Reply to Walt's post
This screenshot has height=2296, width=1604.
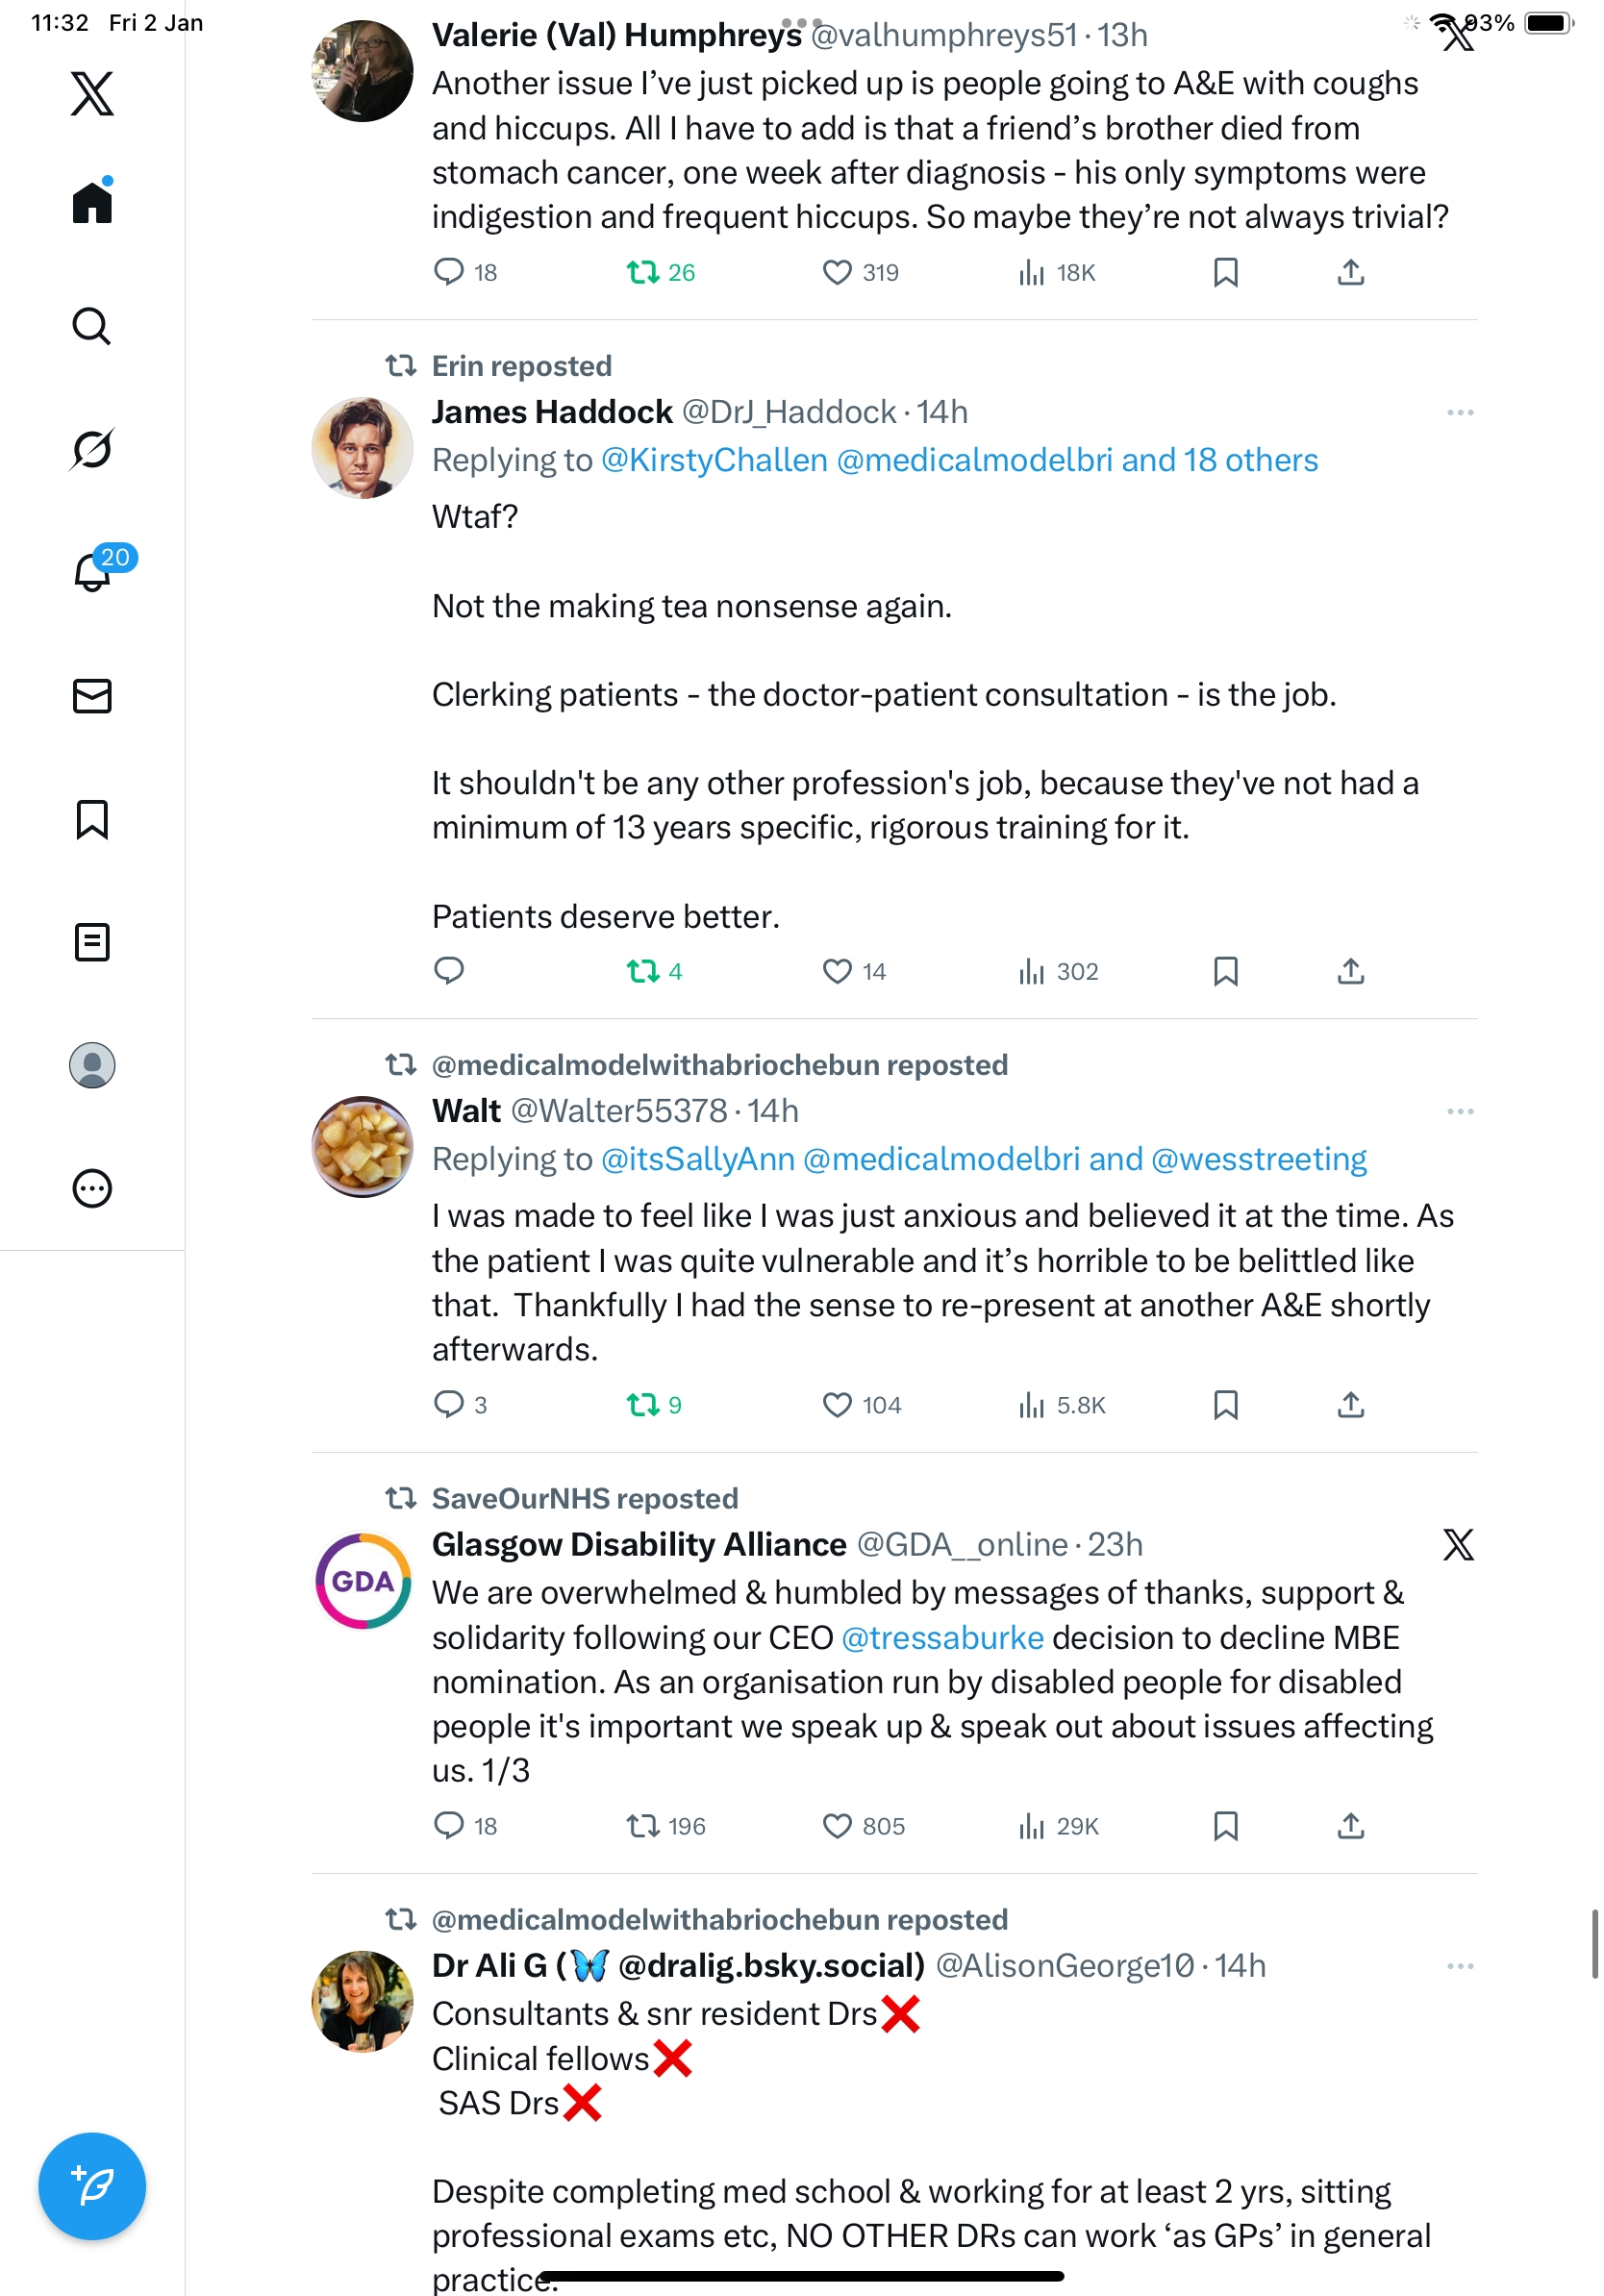point(449,1404)
